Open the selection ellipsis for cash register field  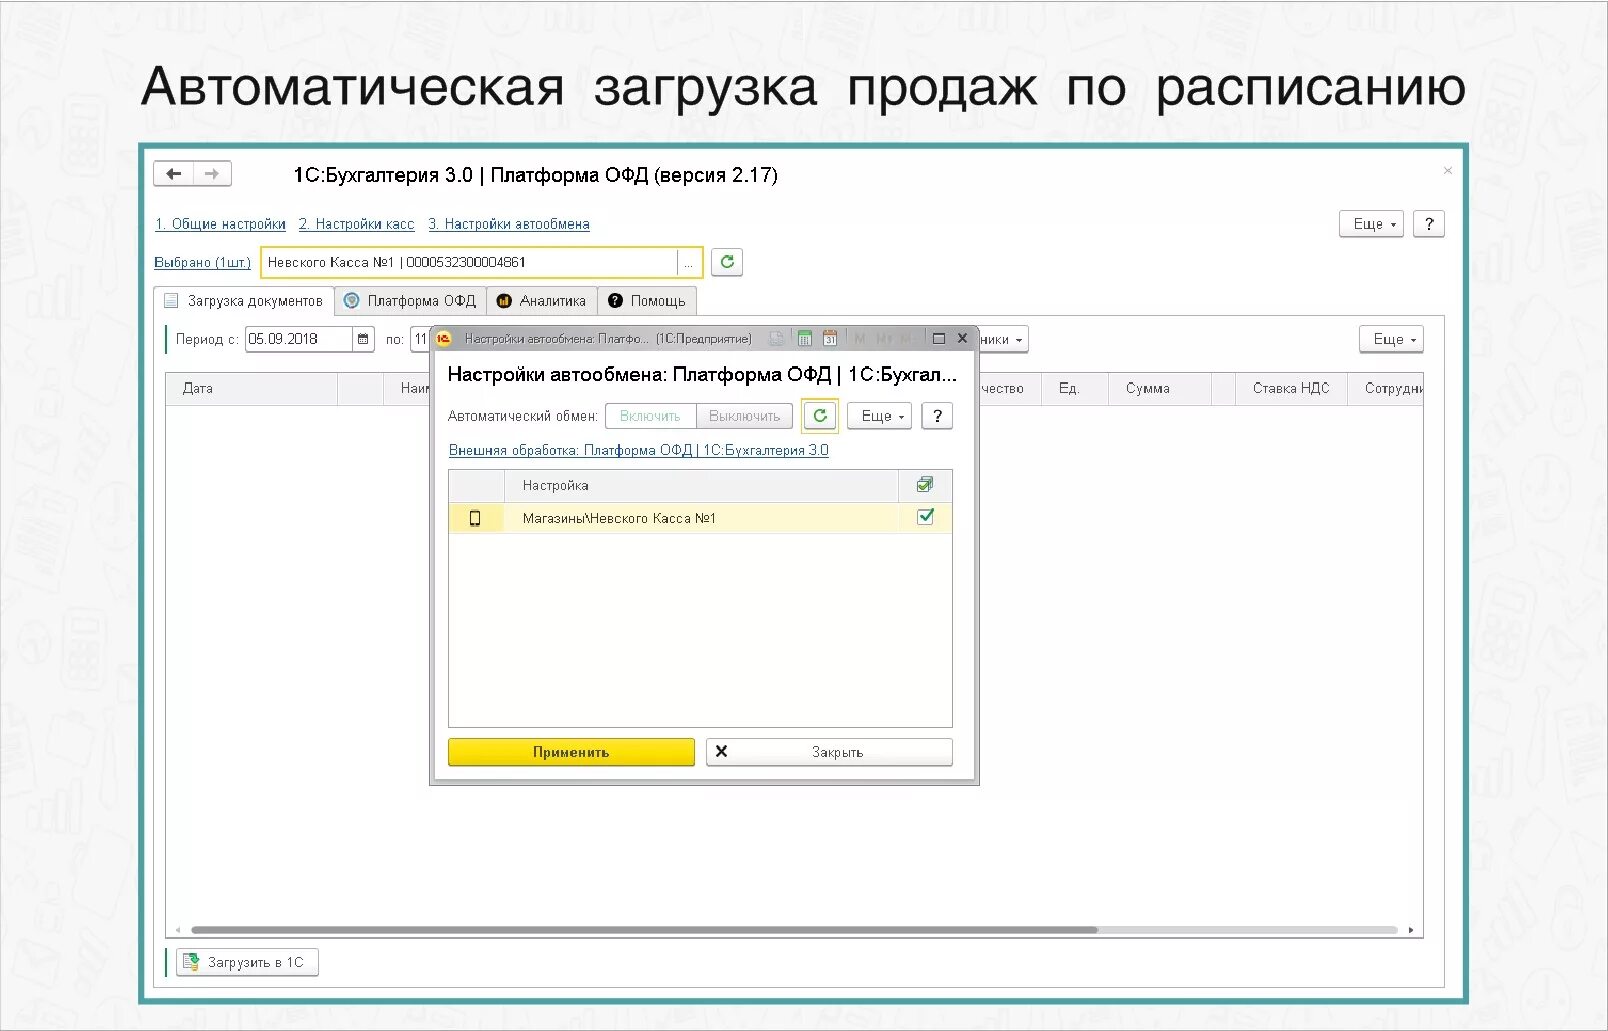coord(688,263)
